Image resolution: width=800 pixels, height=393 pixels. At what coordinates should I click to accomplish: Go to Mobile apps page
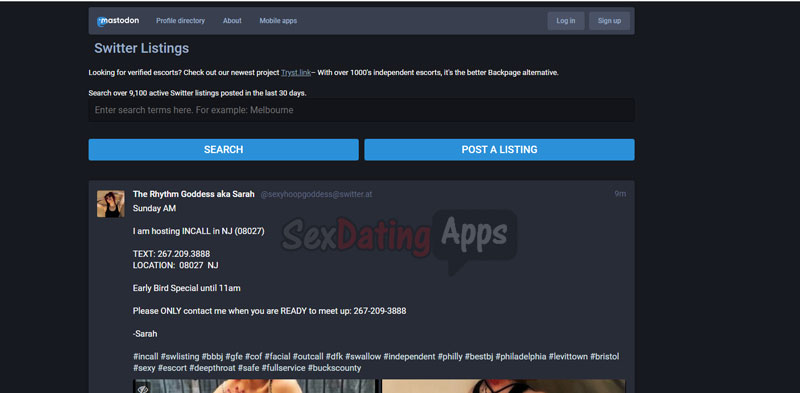point(278,21)
